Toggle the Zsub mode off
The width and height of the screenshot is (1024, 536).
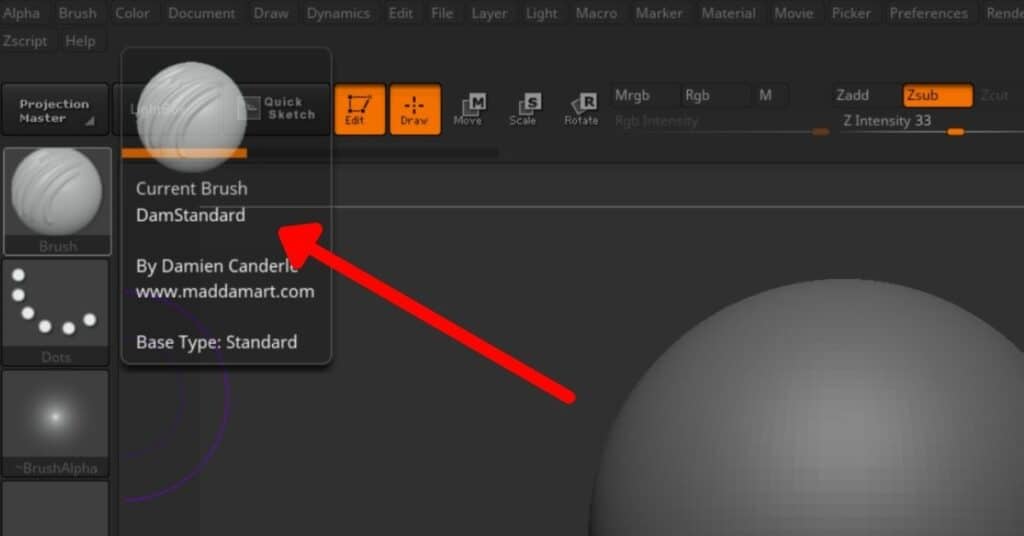(937, 96)
